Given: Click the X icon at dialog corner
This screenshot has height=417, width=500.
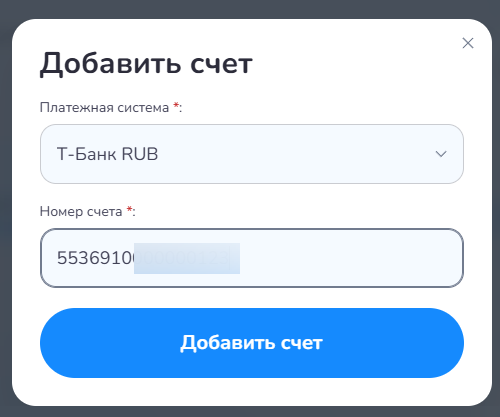Looking at the screenshot, I should pyautogui.click(x=468, y=43).
